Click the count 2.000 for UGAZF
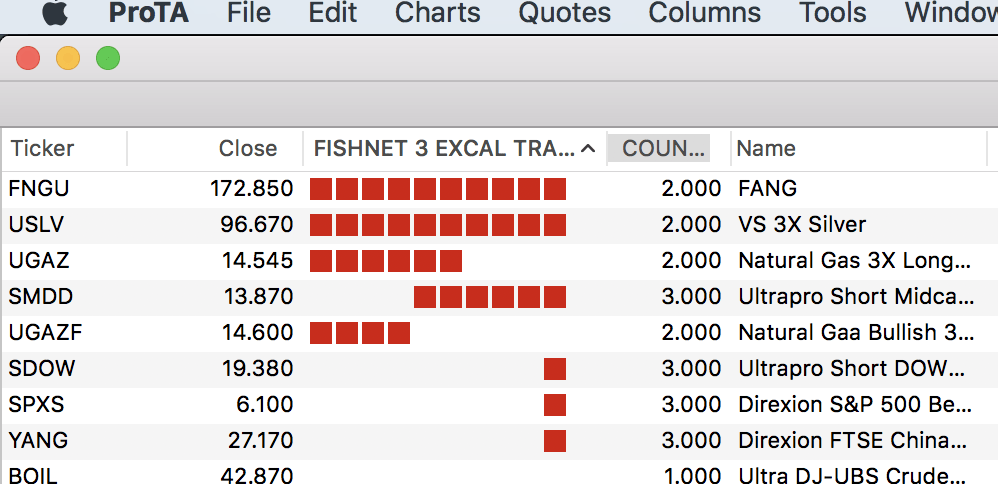 point(691,332)
